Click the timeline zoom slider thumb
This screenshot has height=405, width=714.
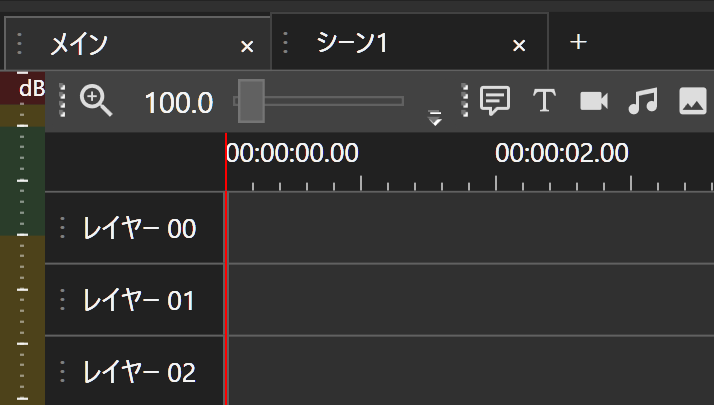(251, 100)
